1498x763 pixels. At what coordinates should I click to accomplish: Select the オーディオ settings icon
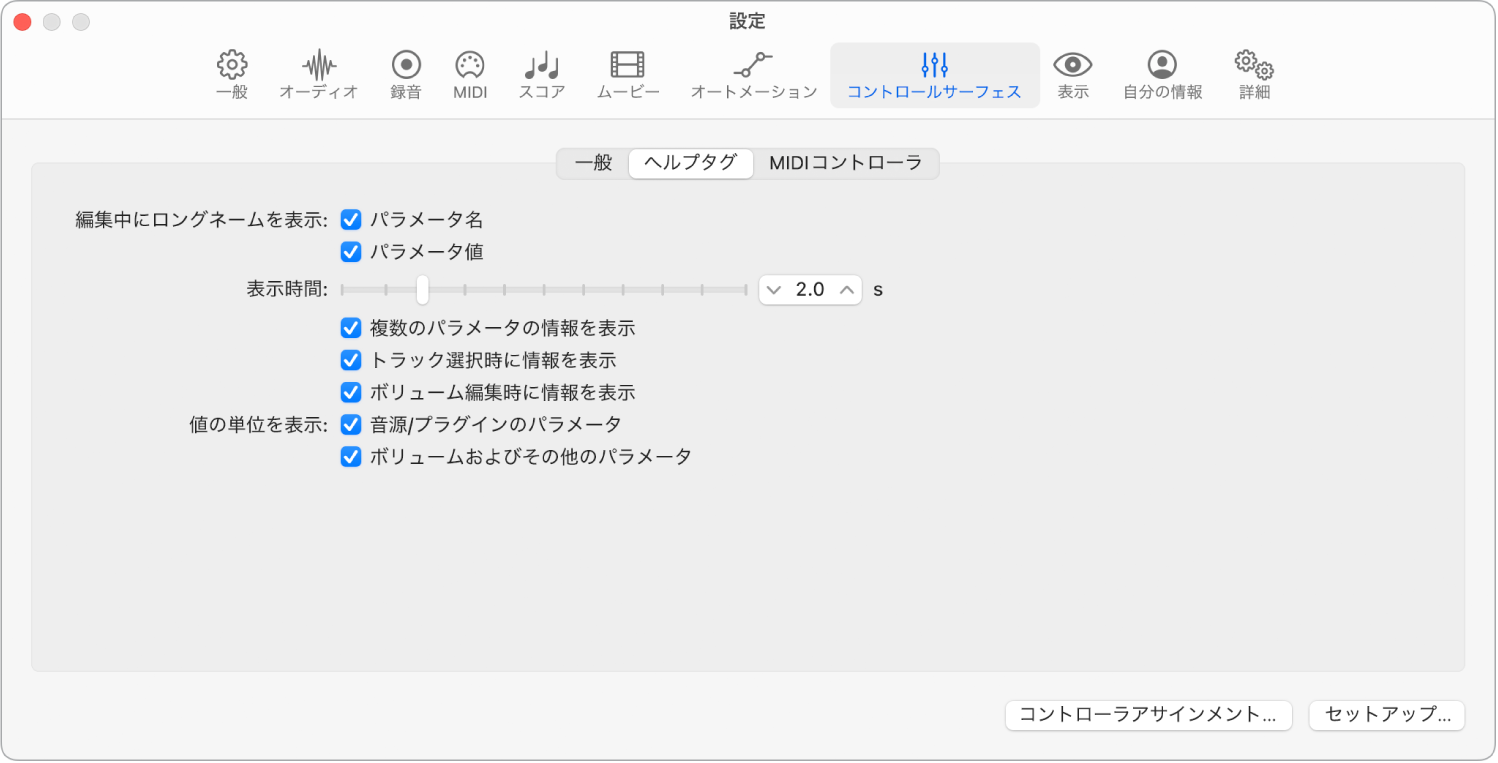[x=318, y=74]
